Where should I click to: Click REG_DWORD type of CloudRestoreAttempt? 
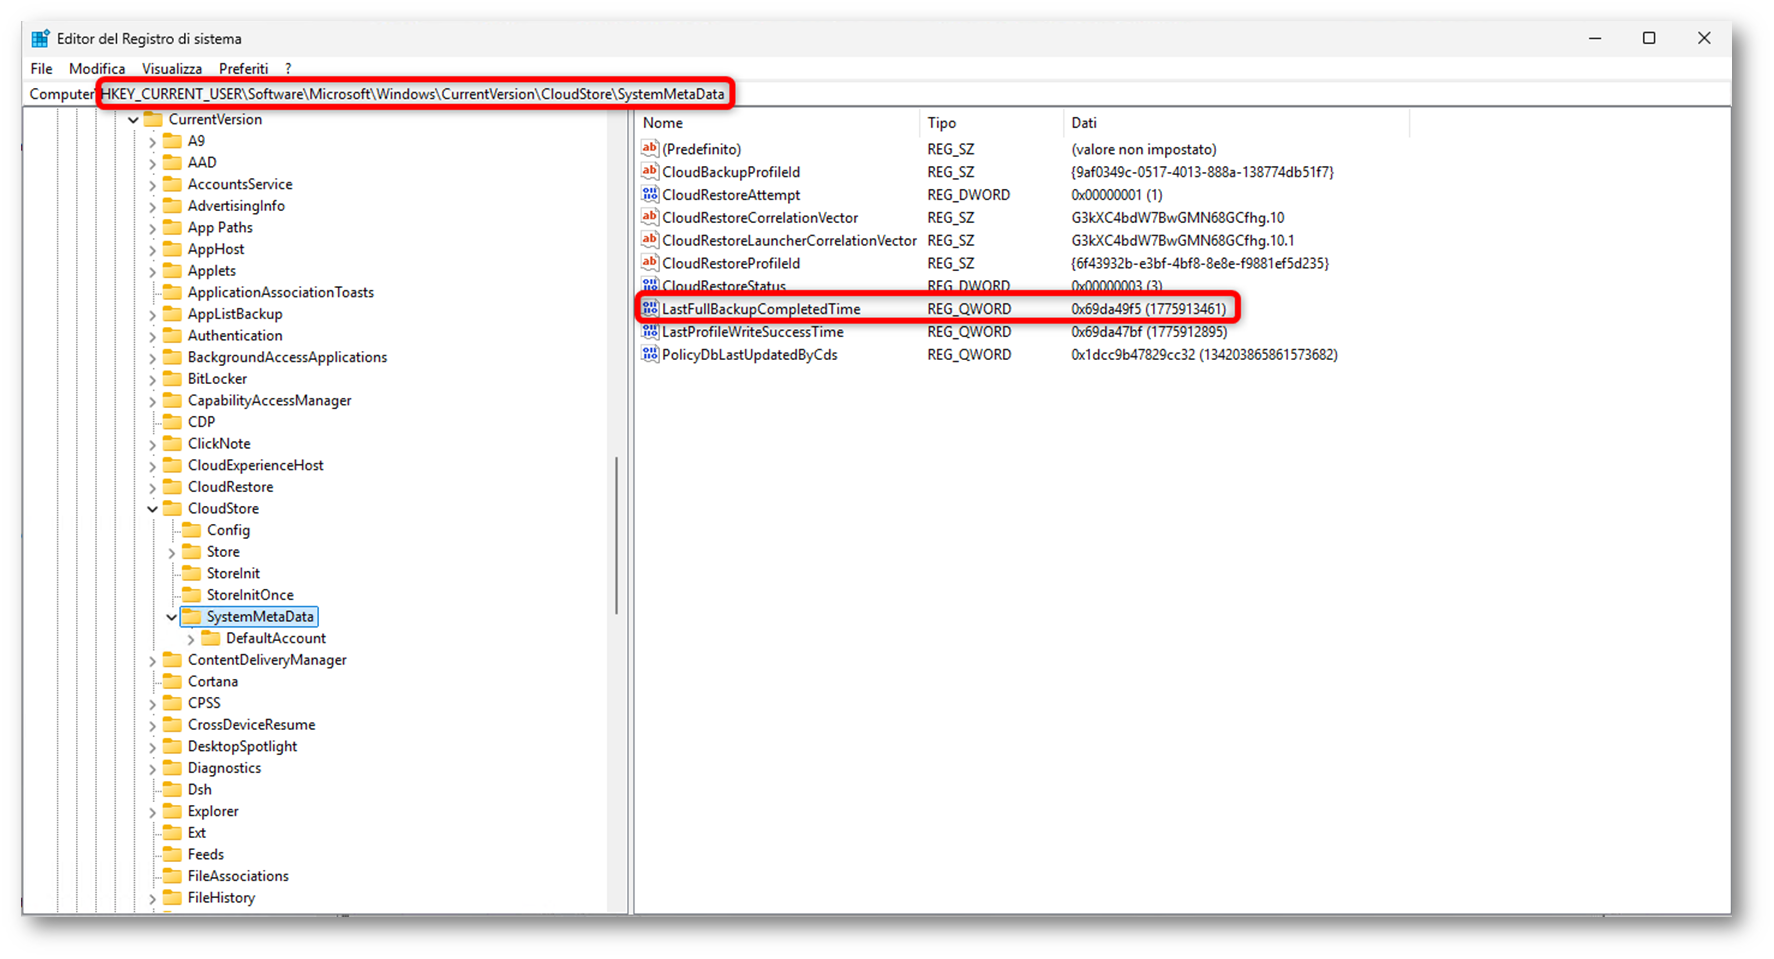click(x=968, y=195)
